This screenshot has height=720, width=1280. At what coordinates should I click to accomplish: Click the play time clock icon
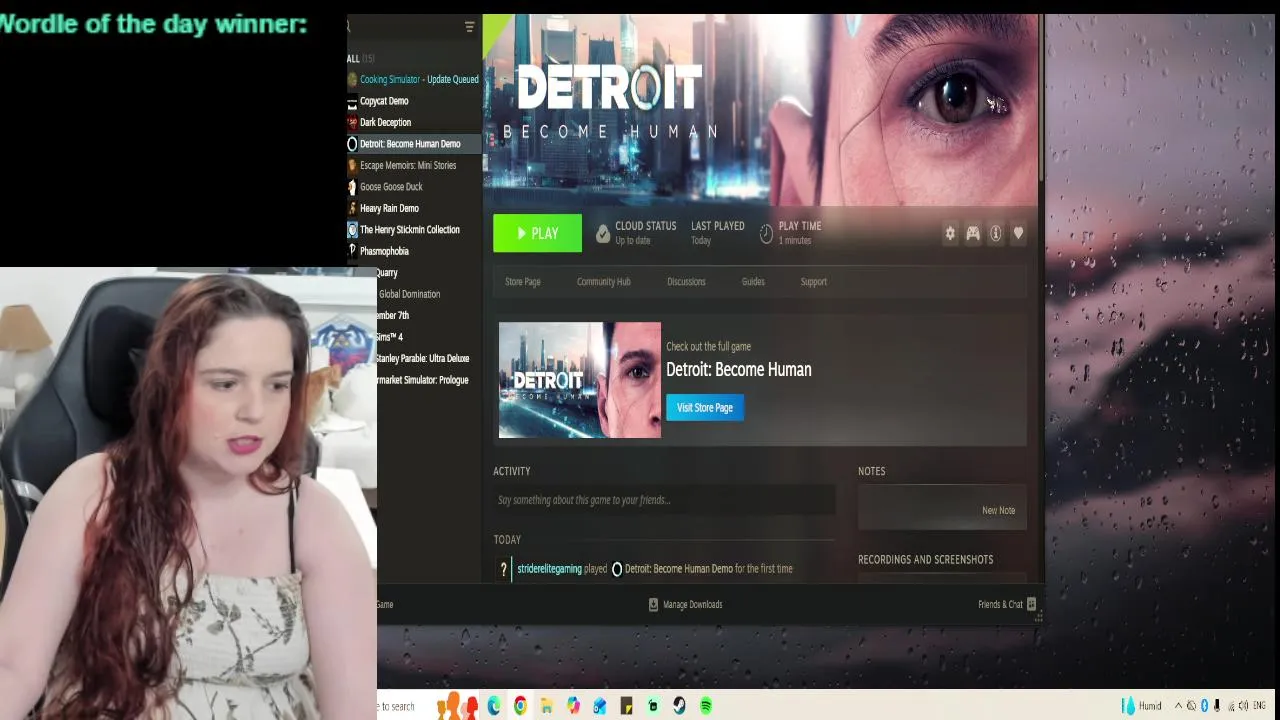[x=766, y=233]
